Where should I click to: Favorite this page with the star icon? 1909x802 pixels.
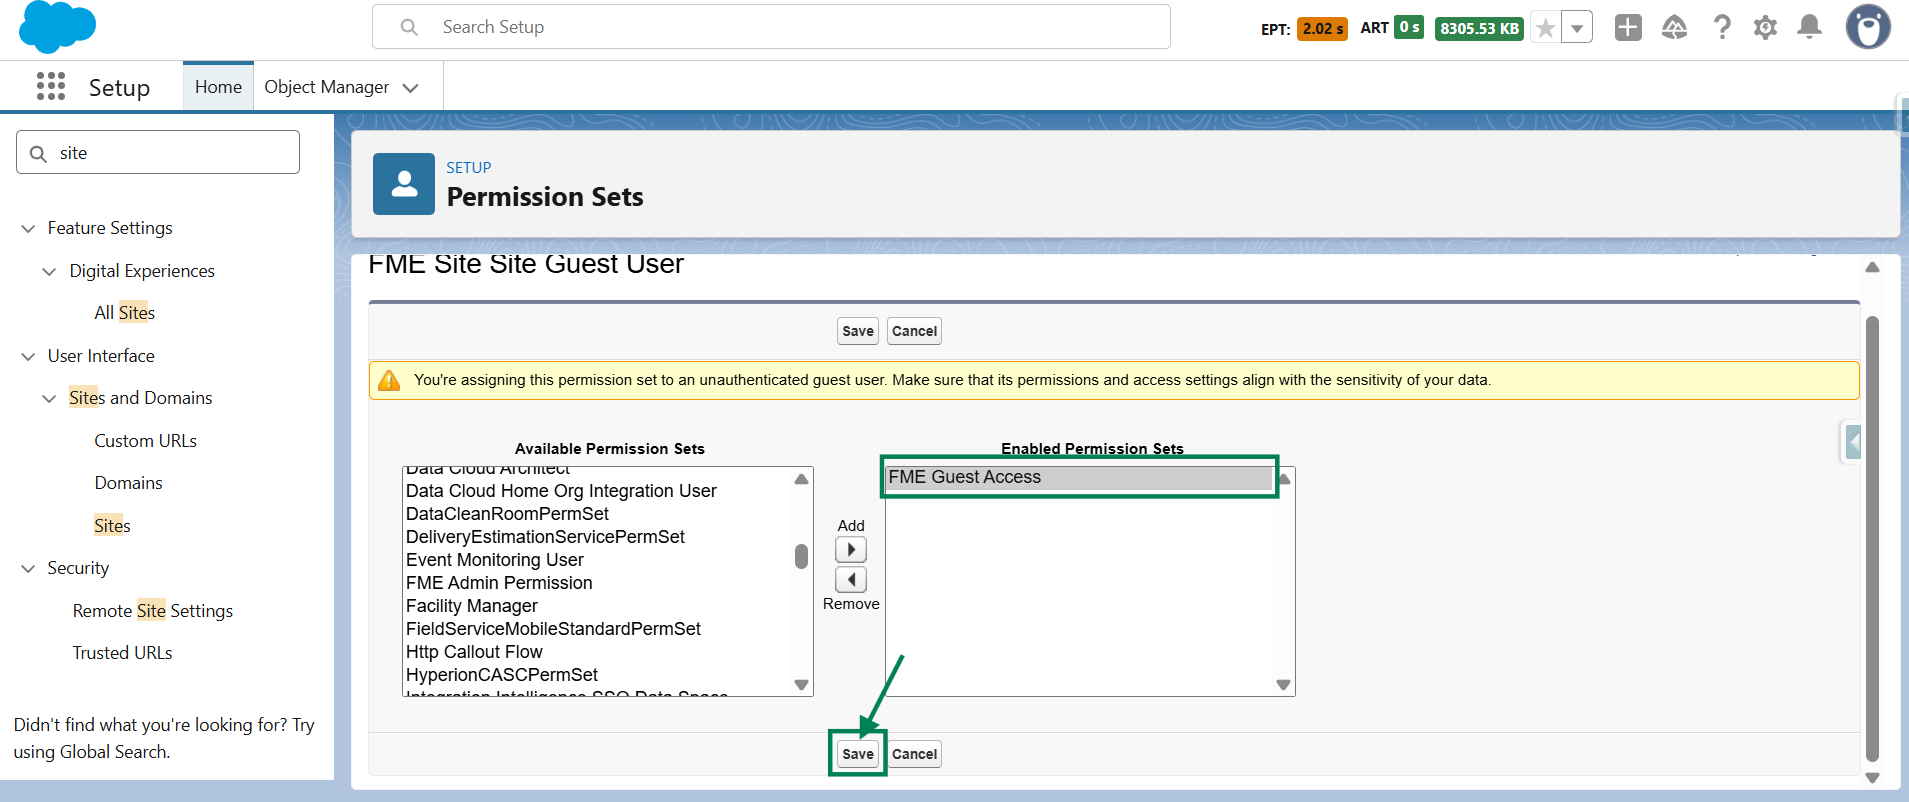[1545, 28]
